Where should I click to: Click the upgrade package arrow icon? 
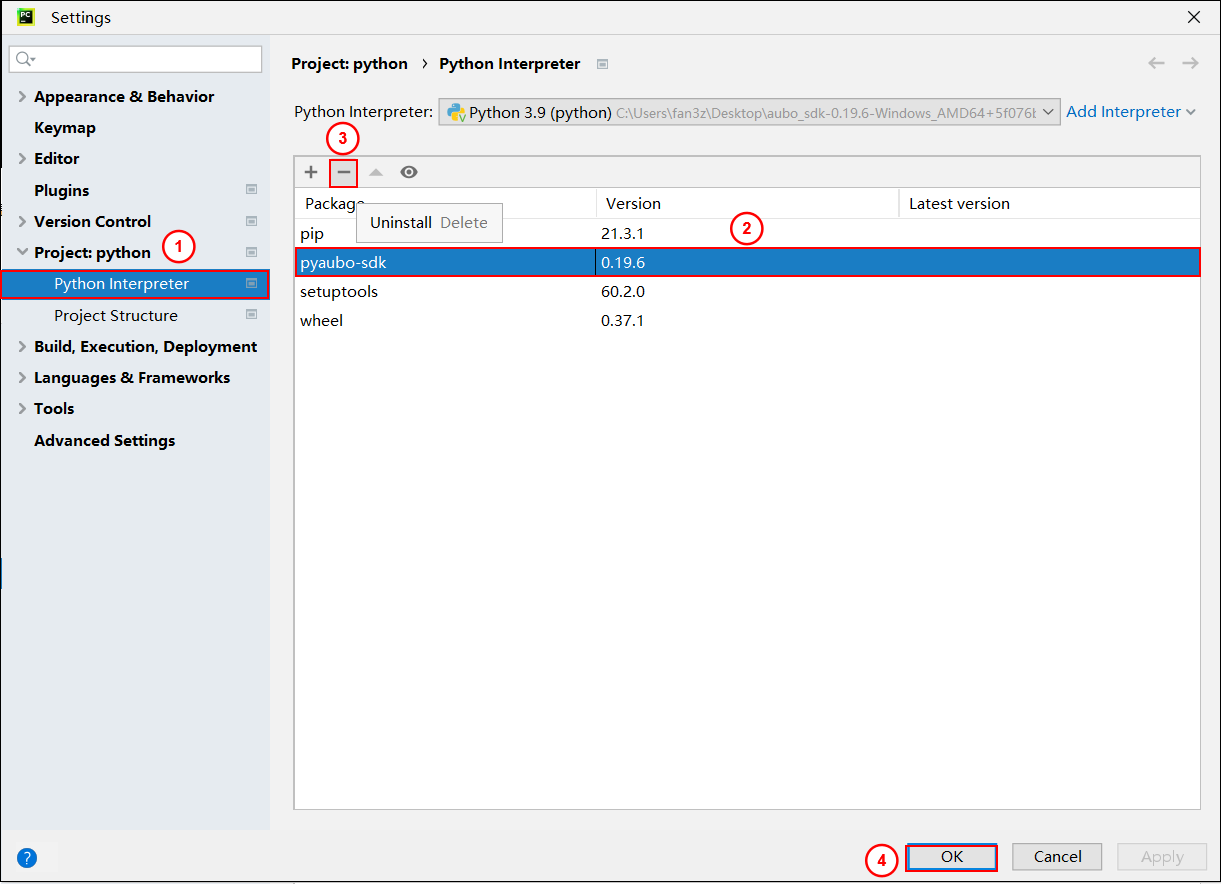tap(376, 172)
